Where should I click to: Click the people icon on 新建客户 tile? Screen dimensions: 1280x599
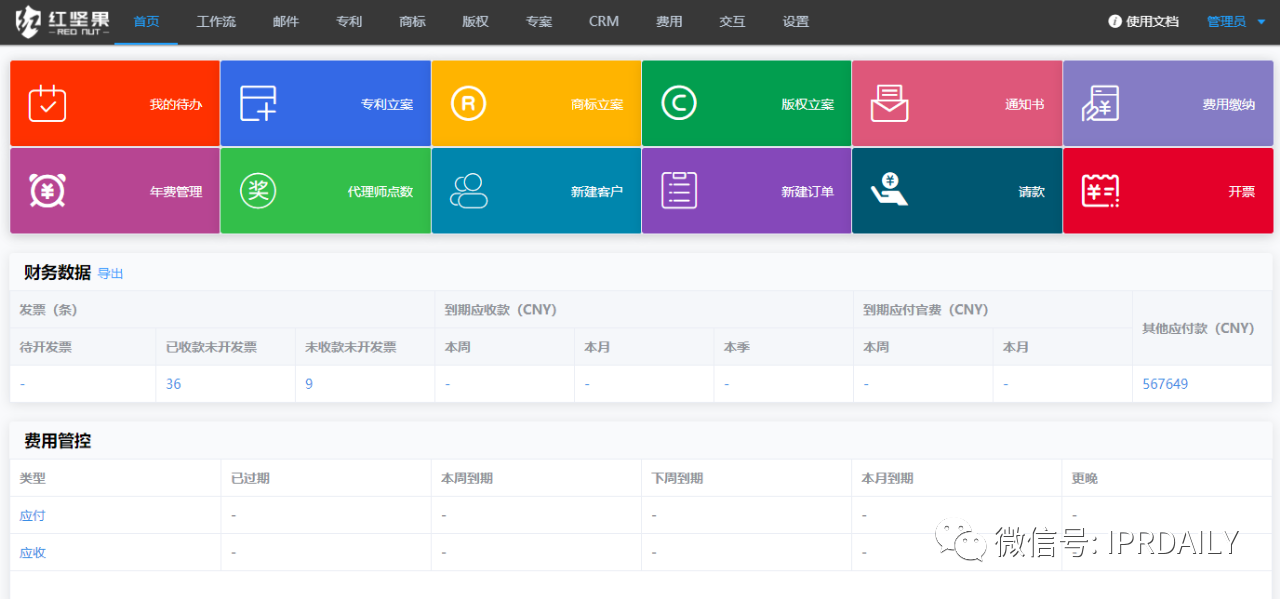coord(468,190)
